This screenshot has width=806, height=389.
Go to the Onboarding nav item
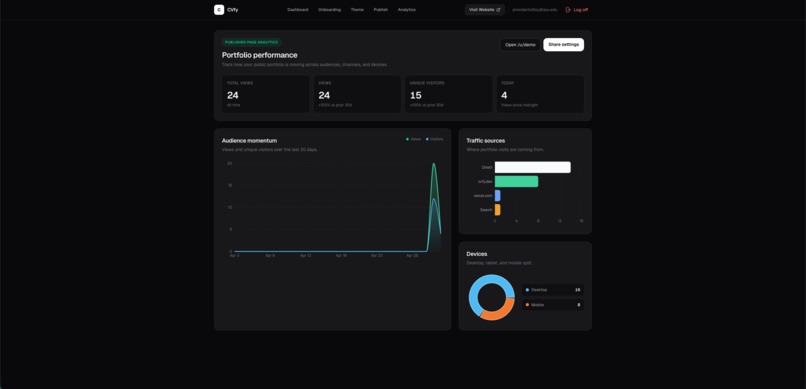pos(329,10)
